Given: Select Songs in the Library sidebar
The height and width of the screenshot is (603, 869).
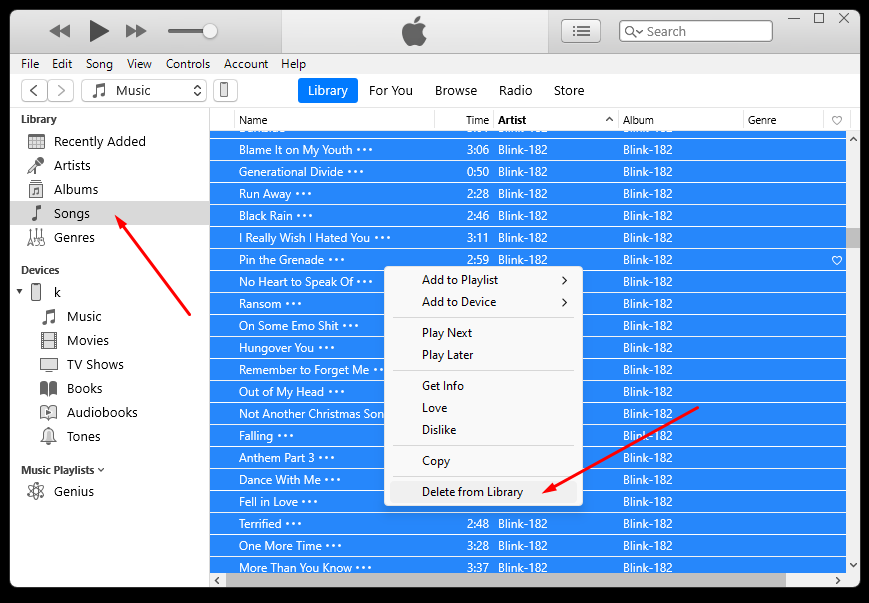Looking at the screenshot, I should 110,213.
